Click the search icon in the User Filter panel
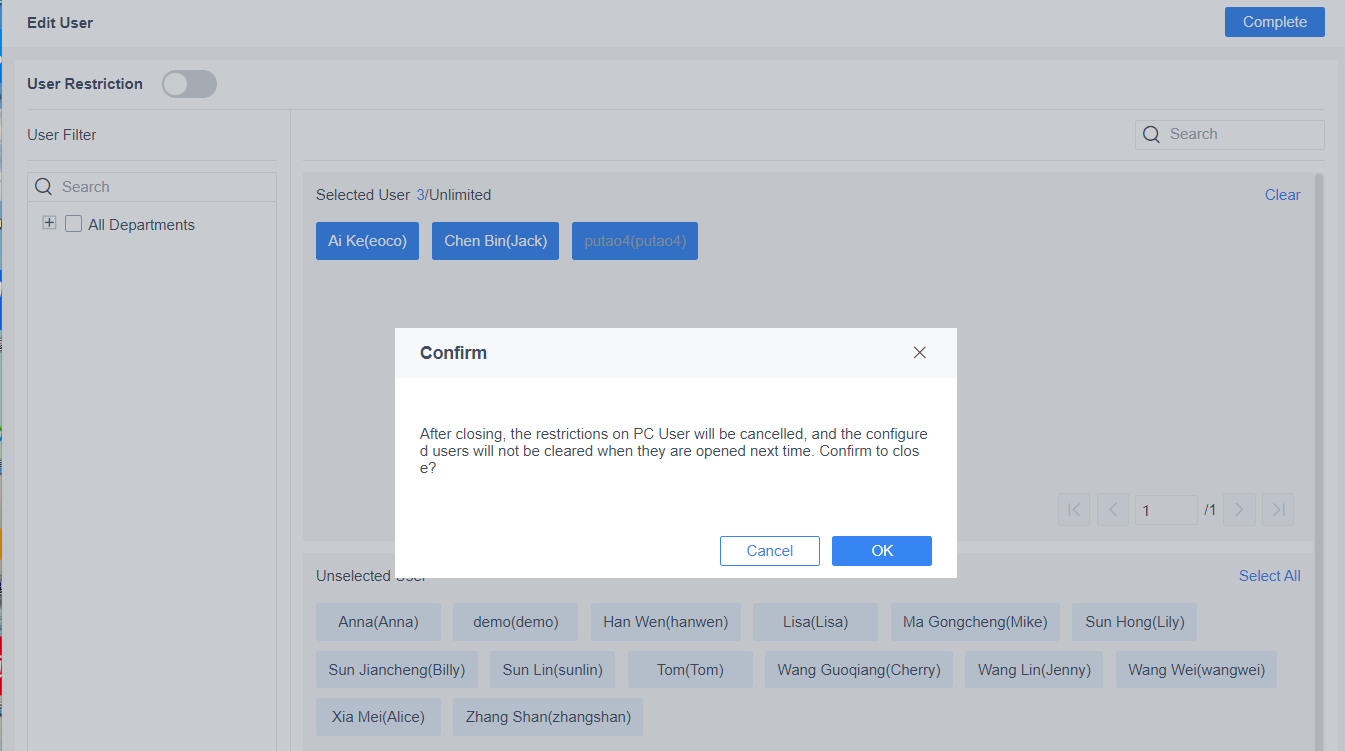 pyautogui.click(x=43, y=187)
